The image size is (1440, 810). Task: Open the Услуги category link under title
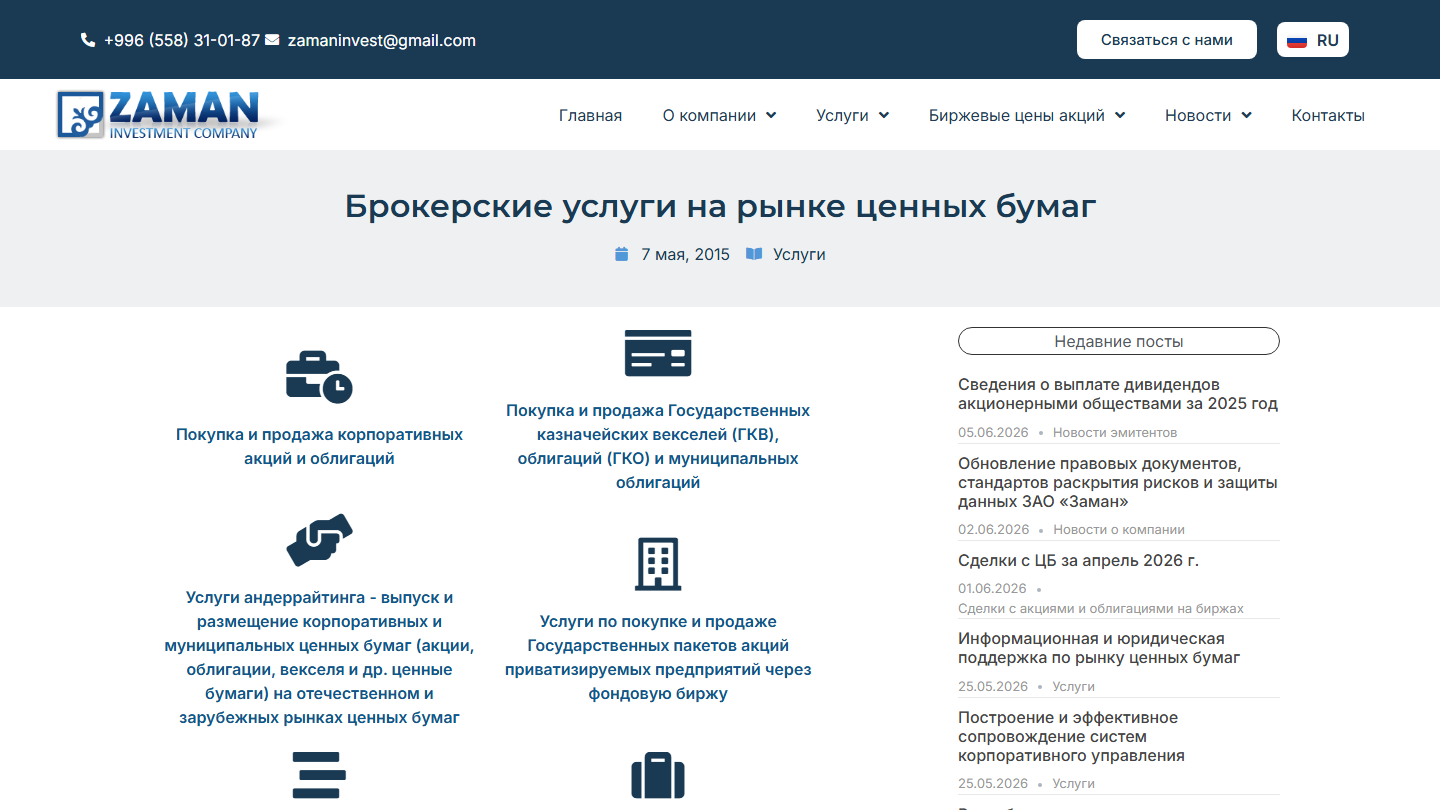799,254
